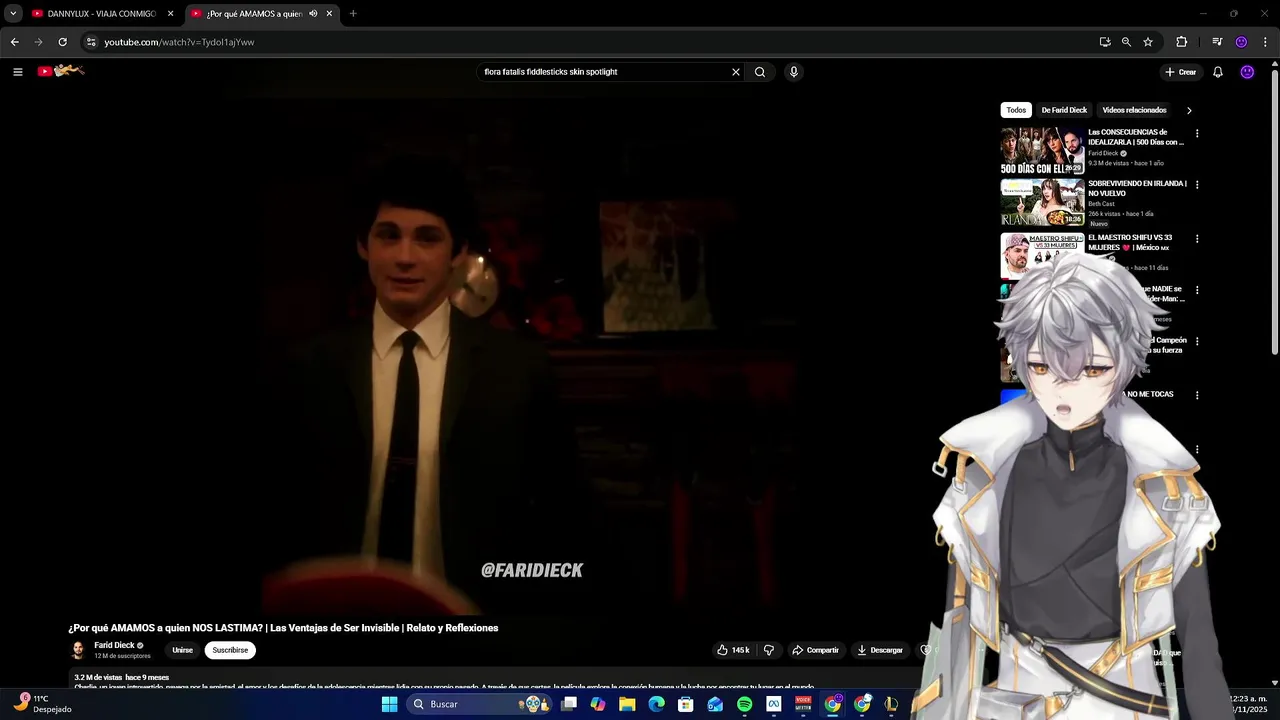Click the taskbar Buscar search box
This screenshot has width=1280, height=720.
coord(480,704)
